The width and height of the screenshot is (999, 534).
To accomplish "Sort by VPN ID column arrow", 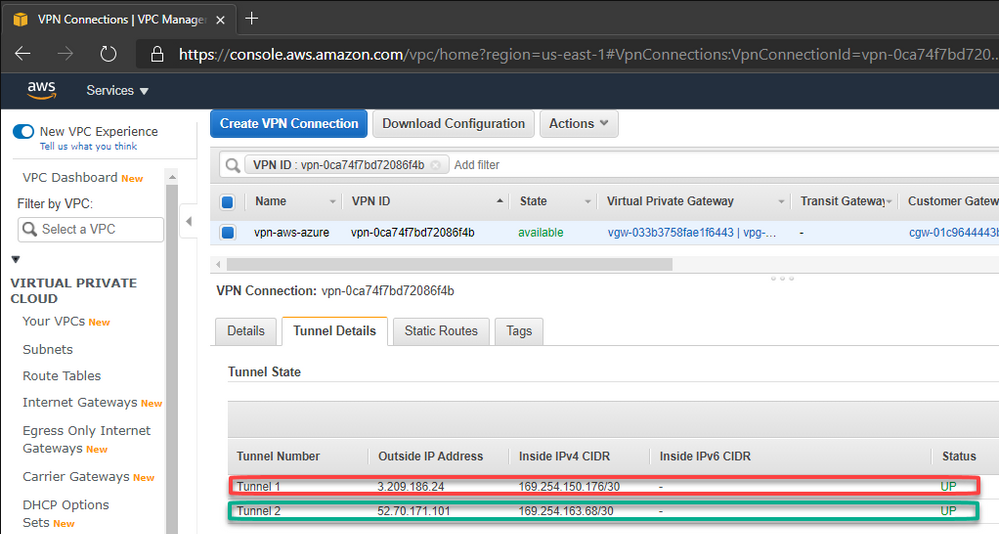I will point(500,201).
